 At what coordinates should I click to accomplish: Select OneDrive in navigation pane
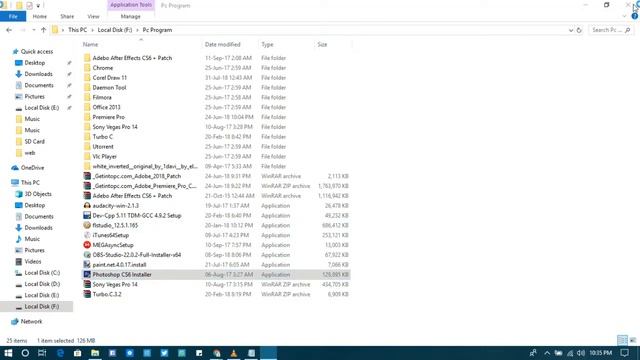pyautogui.click(x=32, y=168)
